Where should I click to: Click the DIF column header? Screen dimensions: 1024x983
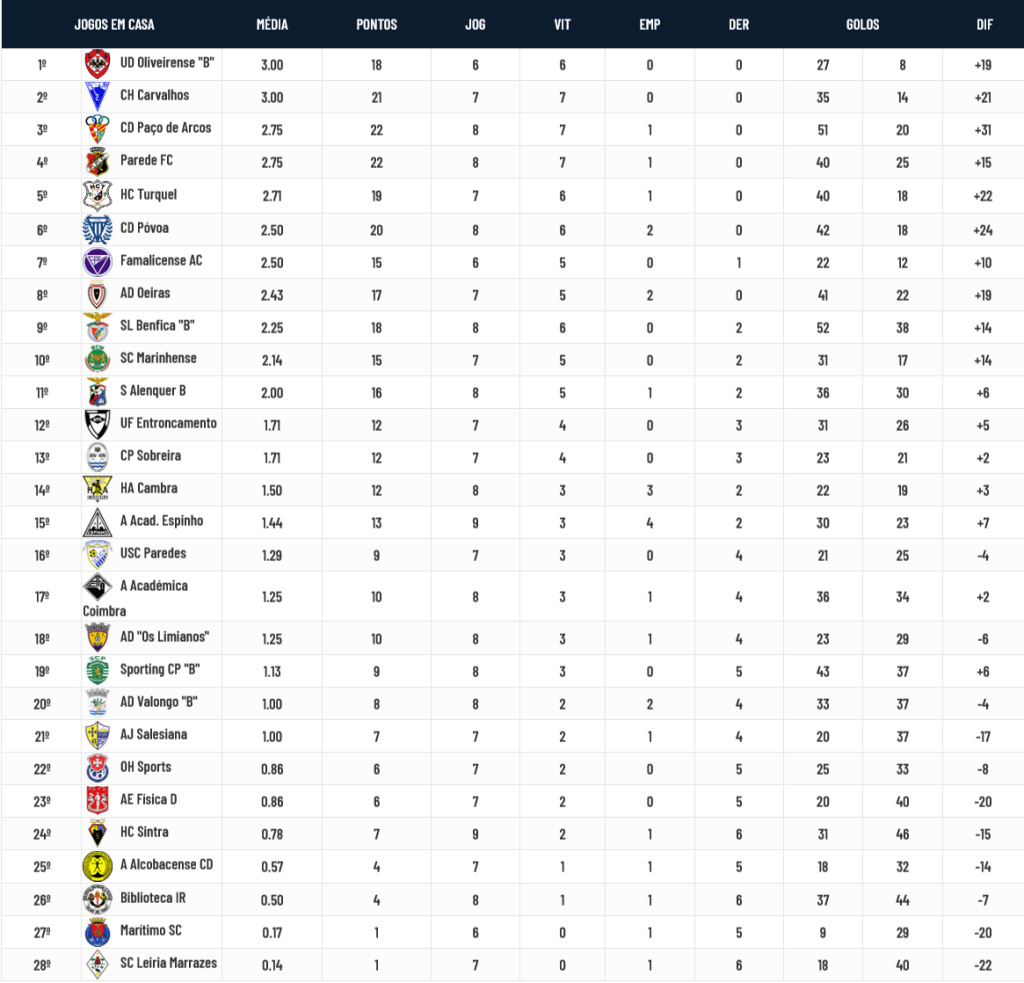tap(984, 25)
